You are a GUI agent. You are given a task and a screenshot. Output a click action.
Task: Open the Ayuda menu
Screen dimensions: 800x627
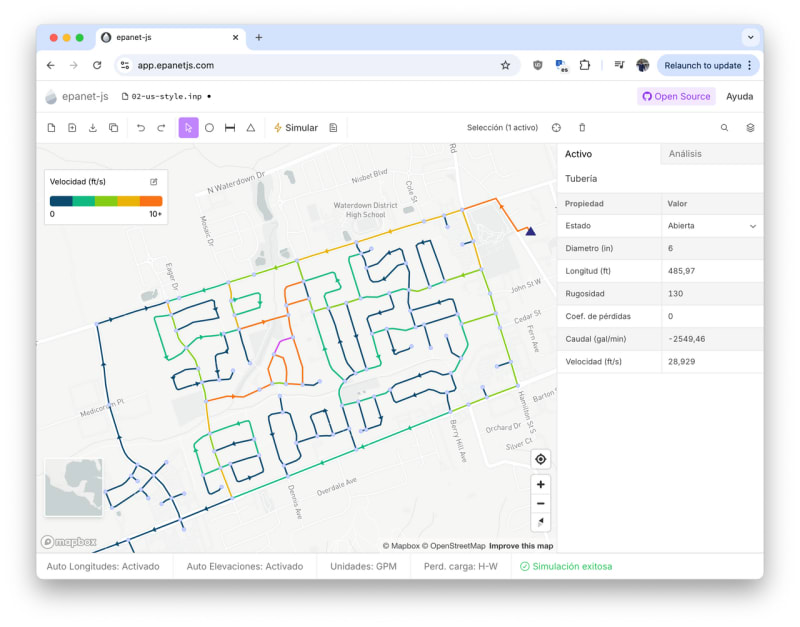tap(739, 97)
